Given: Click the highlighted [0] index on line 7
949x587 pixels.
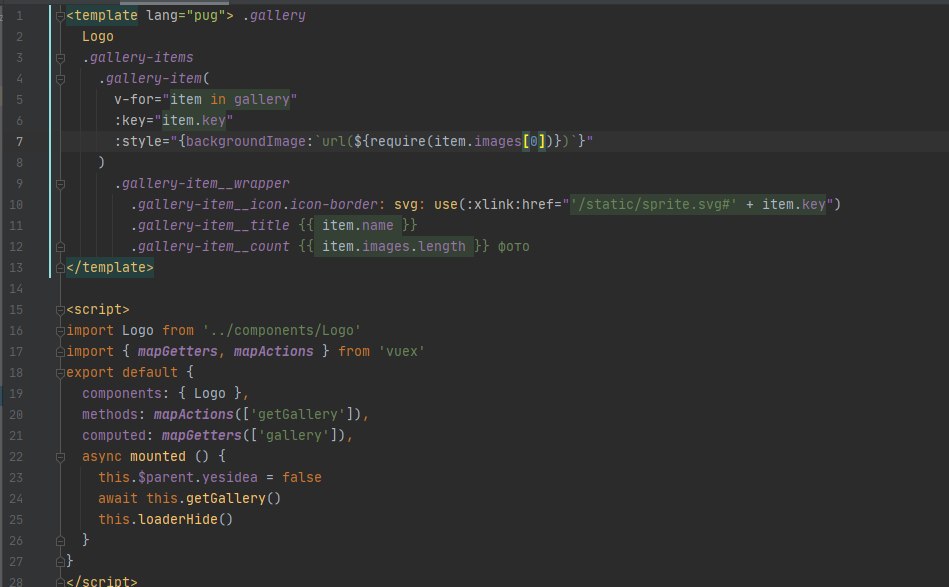Looking at the screenshot, I should point(534,141).
